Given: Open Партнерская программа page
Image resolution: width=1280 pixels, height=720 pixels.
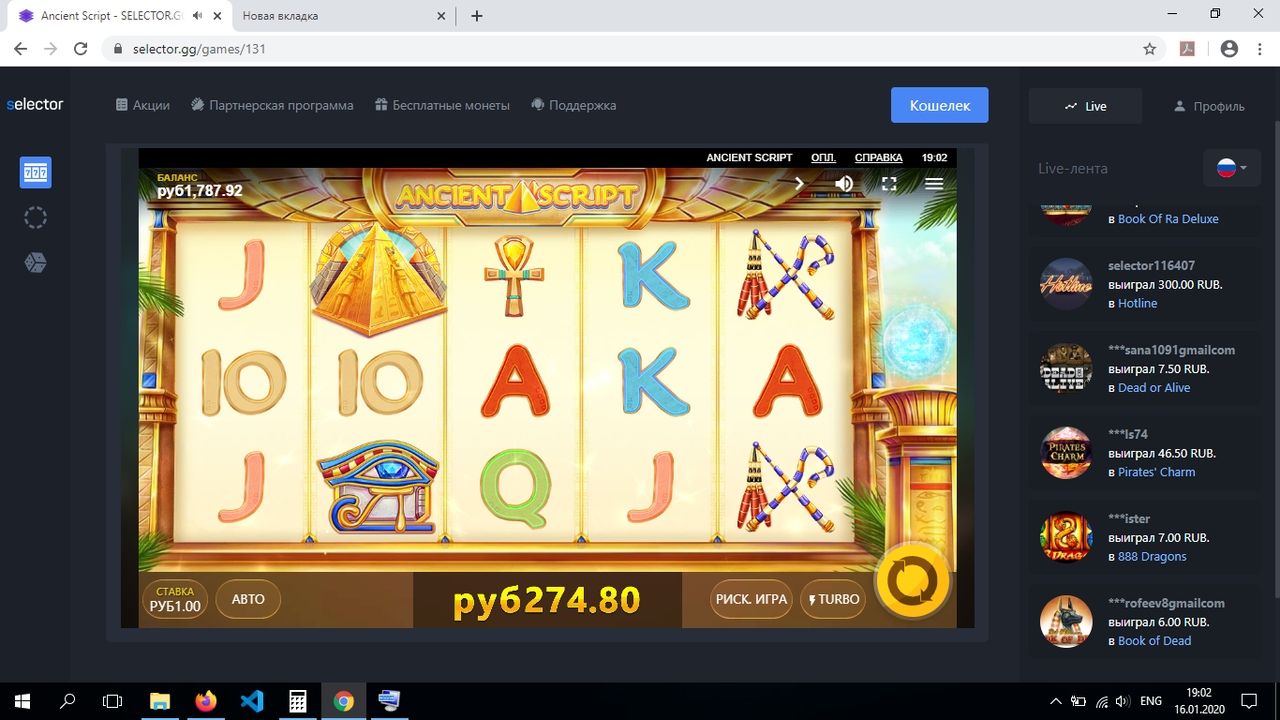Looking at the screenshot, I should click(272, 105).
